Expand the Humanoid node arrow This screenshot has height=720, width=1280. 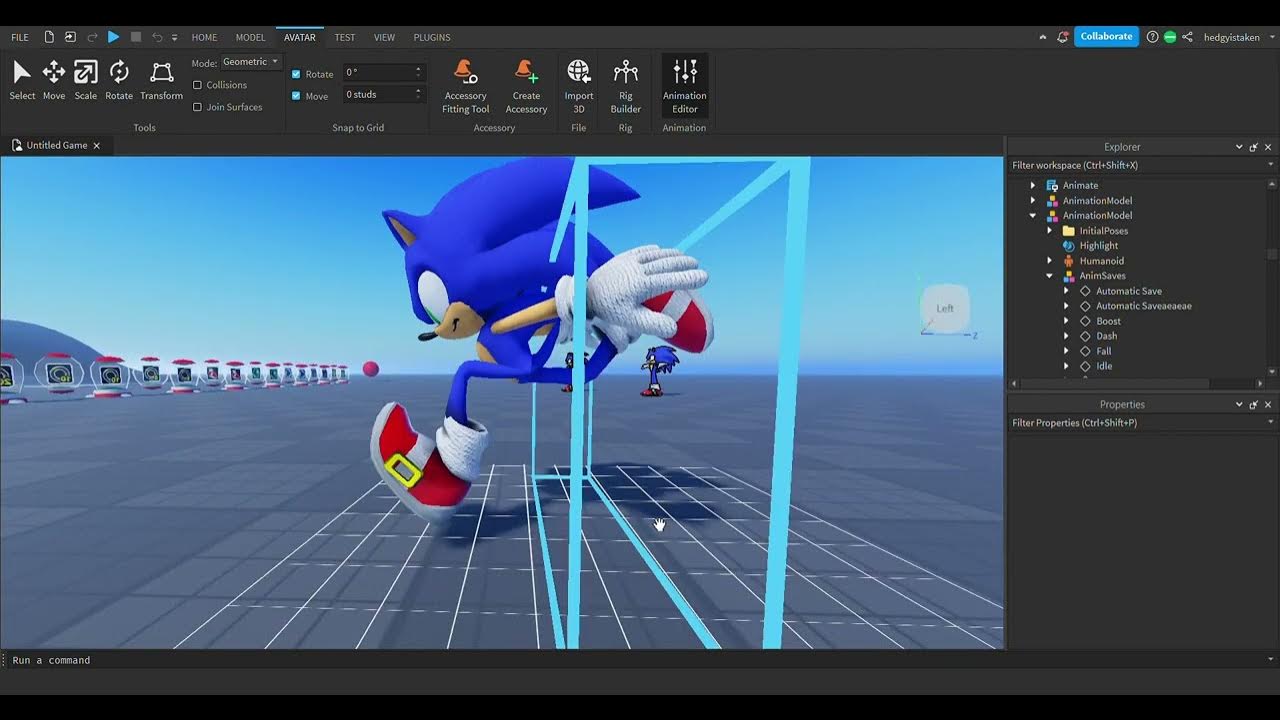click(1049, 261)
